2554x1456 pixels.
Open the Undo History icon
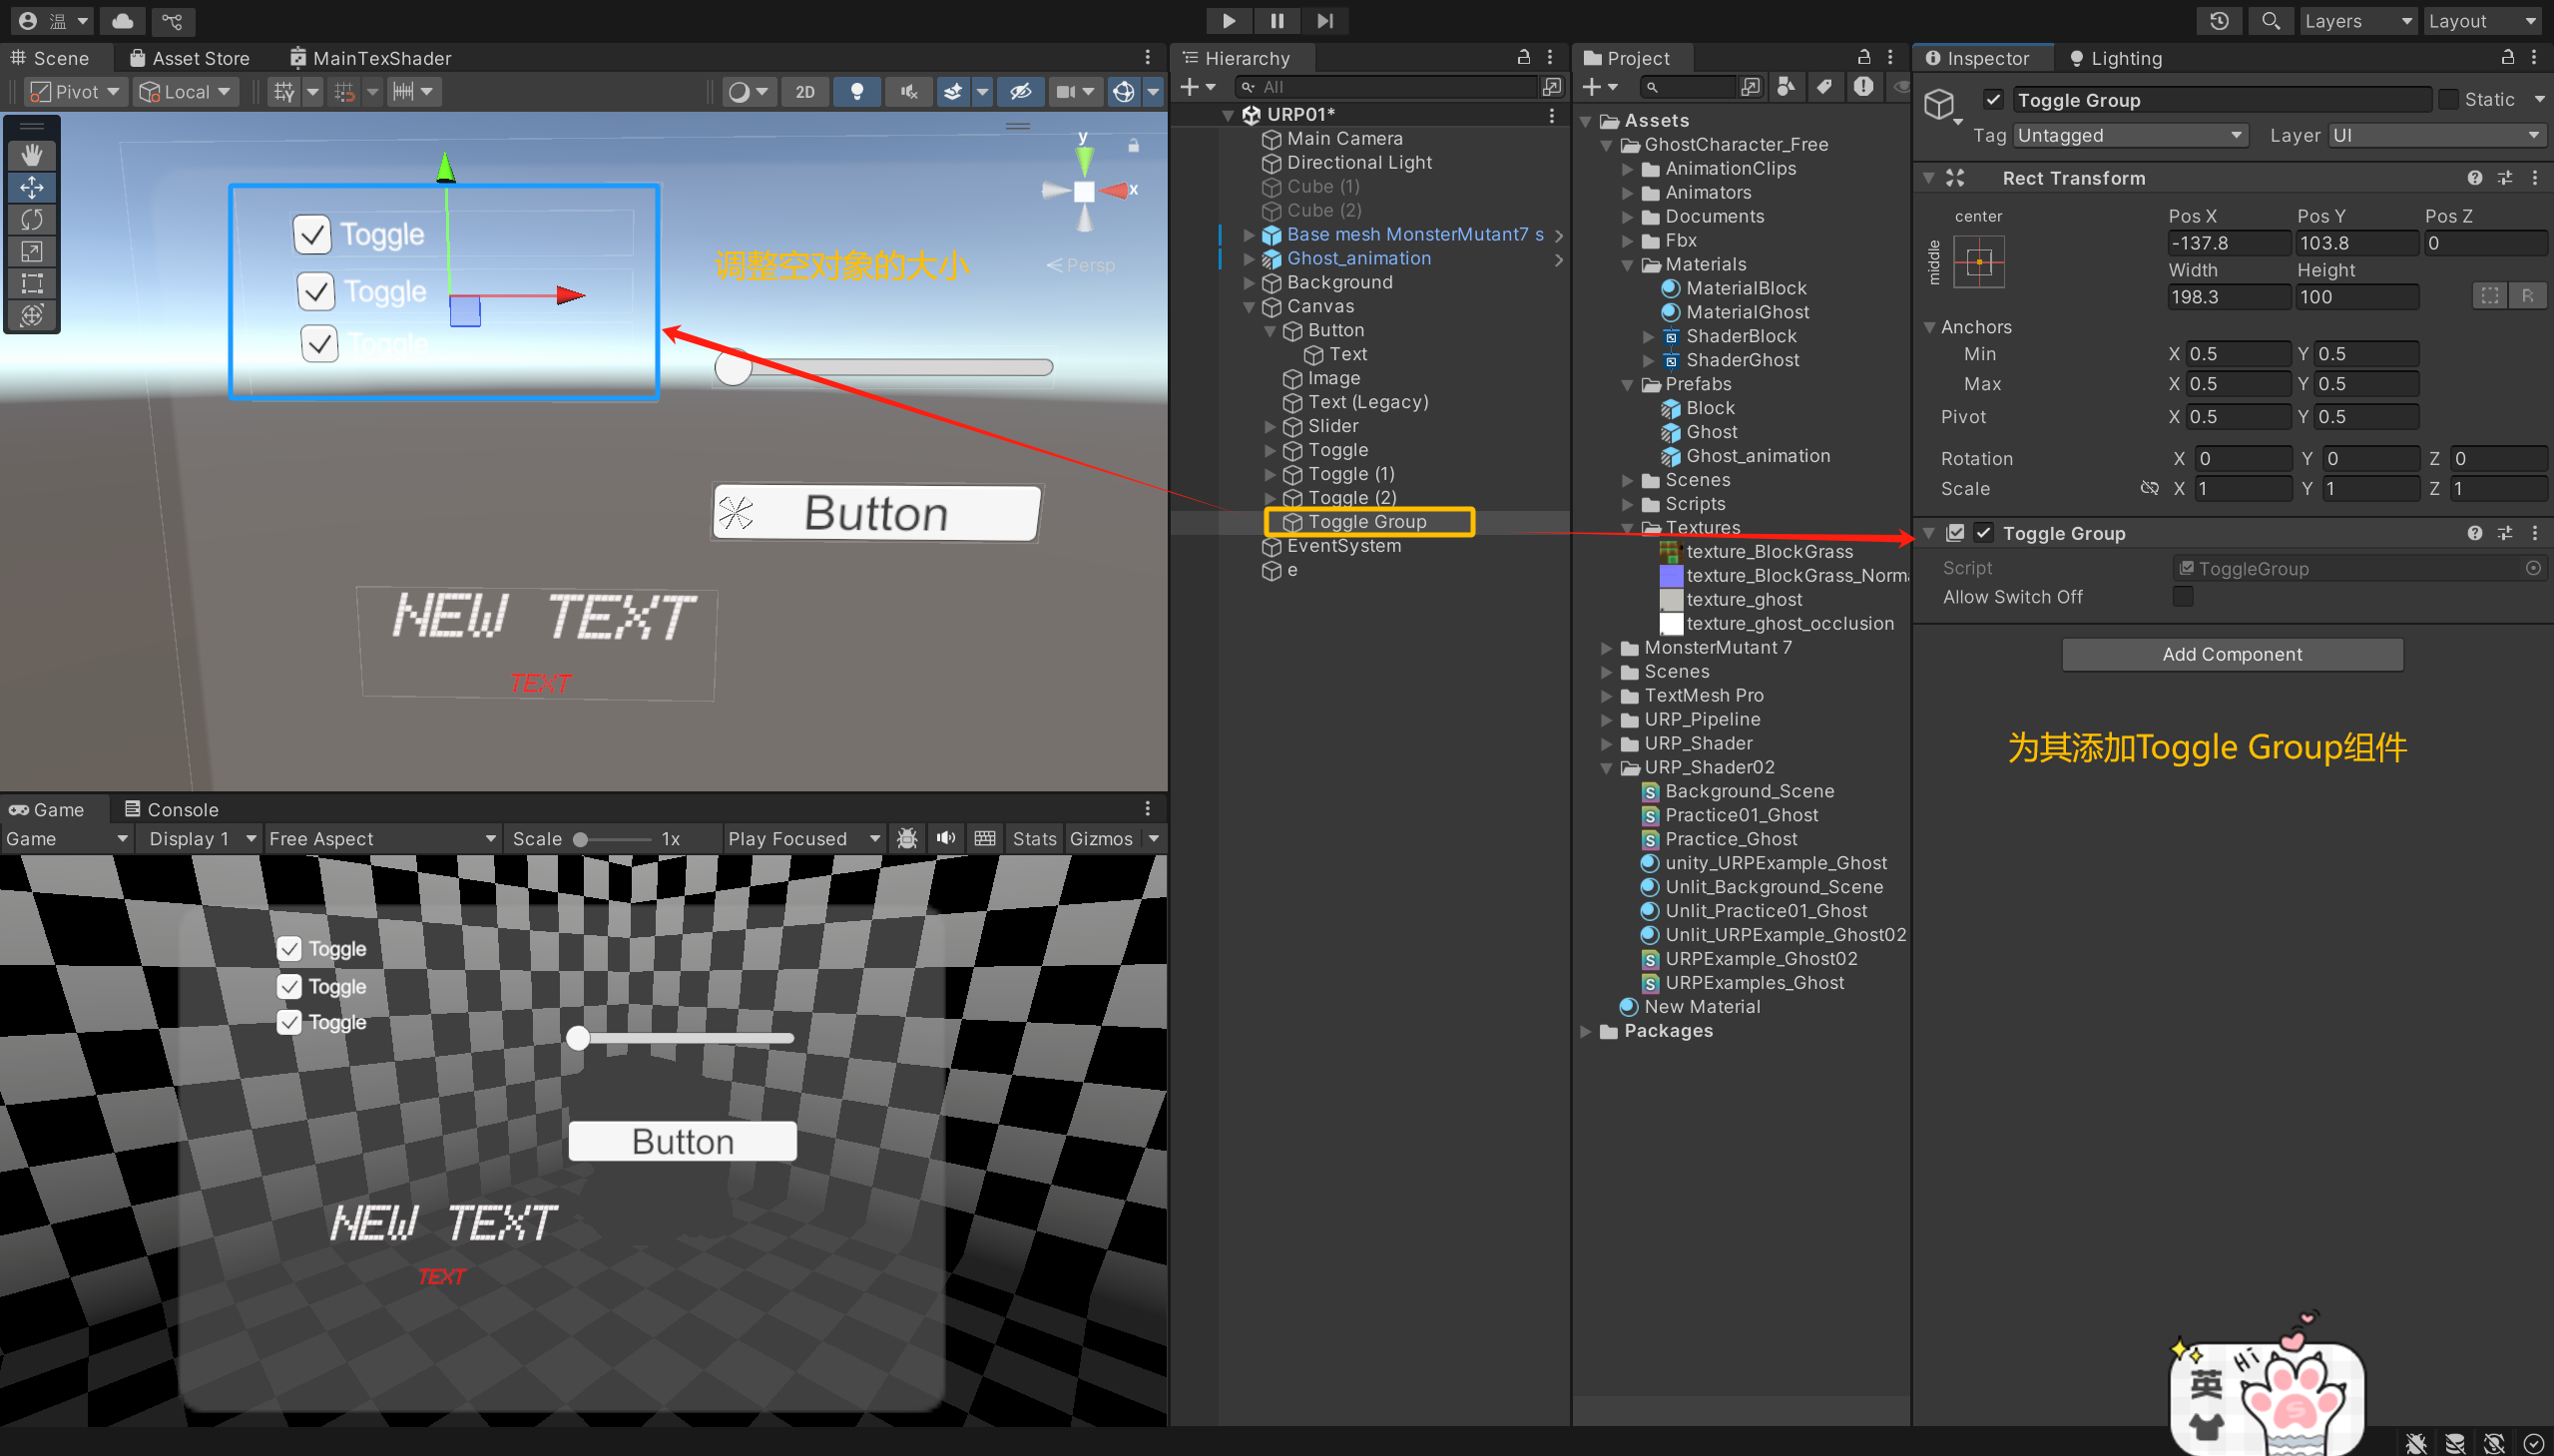tap(2219, 21)
